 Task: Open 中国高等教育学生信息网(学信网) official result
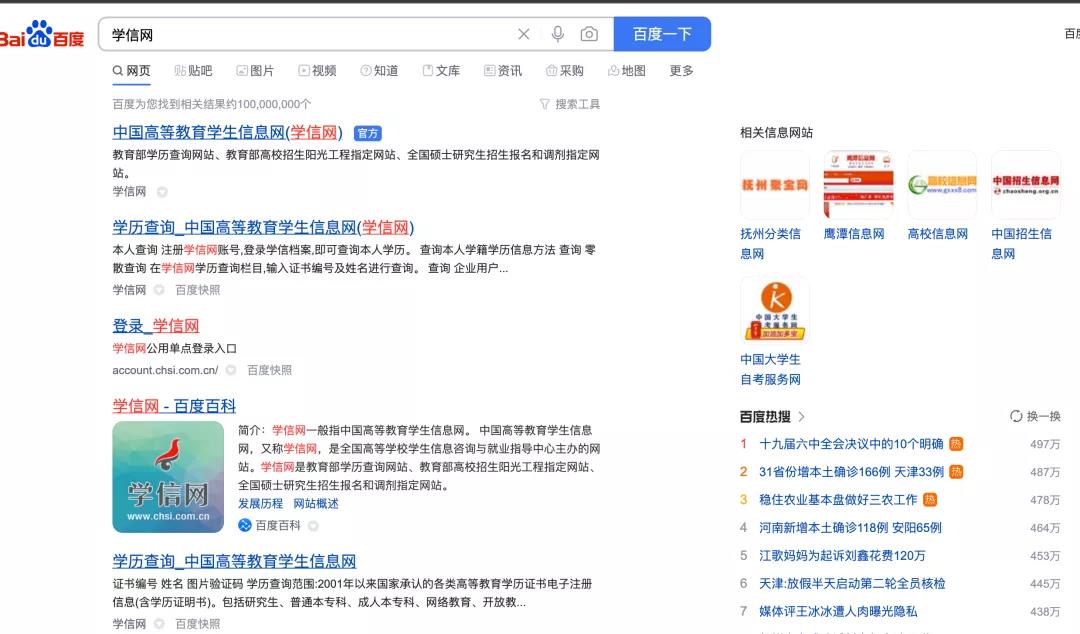(227, 132)
